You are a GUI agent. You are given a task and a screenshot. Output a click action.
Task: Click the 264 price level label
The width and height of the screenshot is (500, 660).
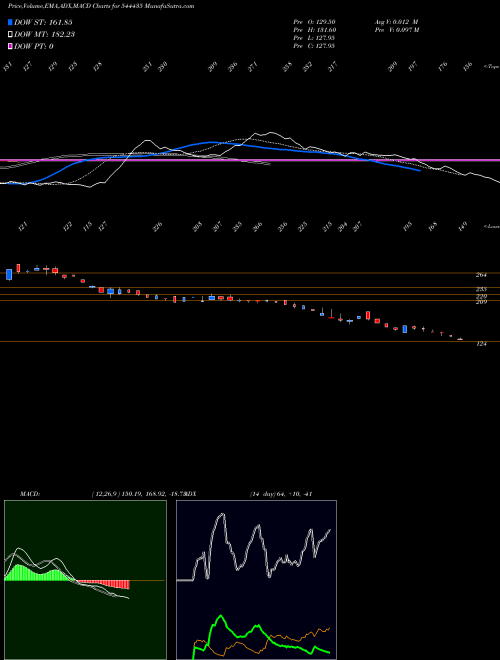click(x=481, y=275)
